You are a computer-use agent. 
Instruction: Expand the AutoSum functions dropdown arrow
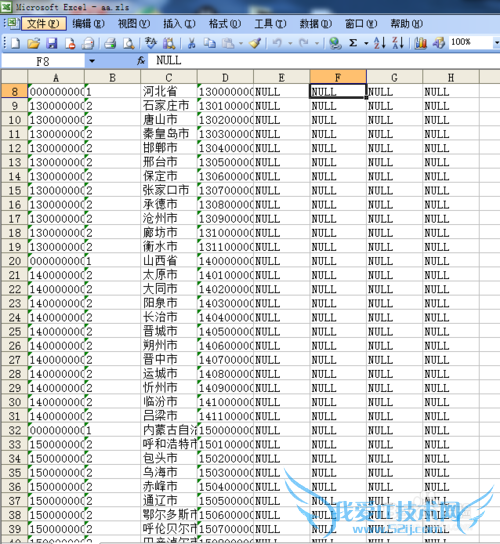pyautogui.click(x=366, y=43)
